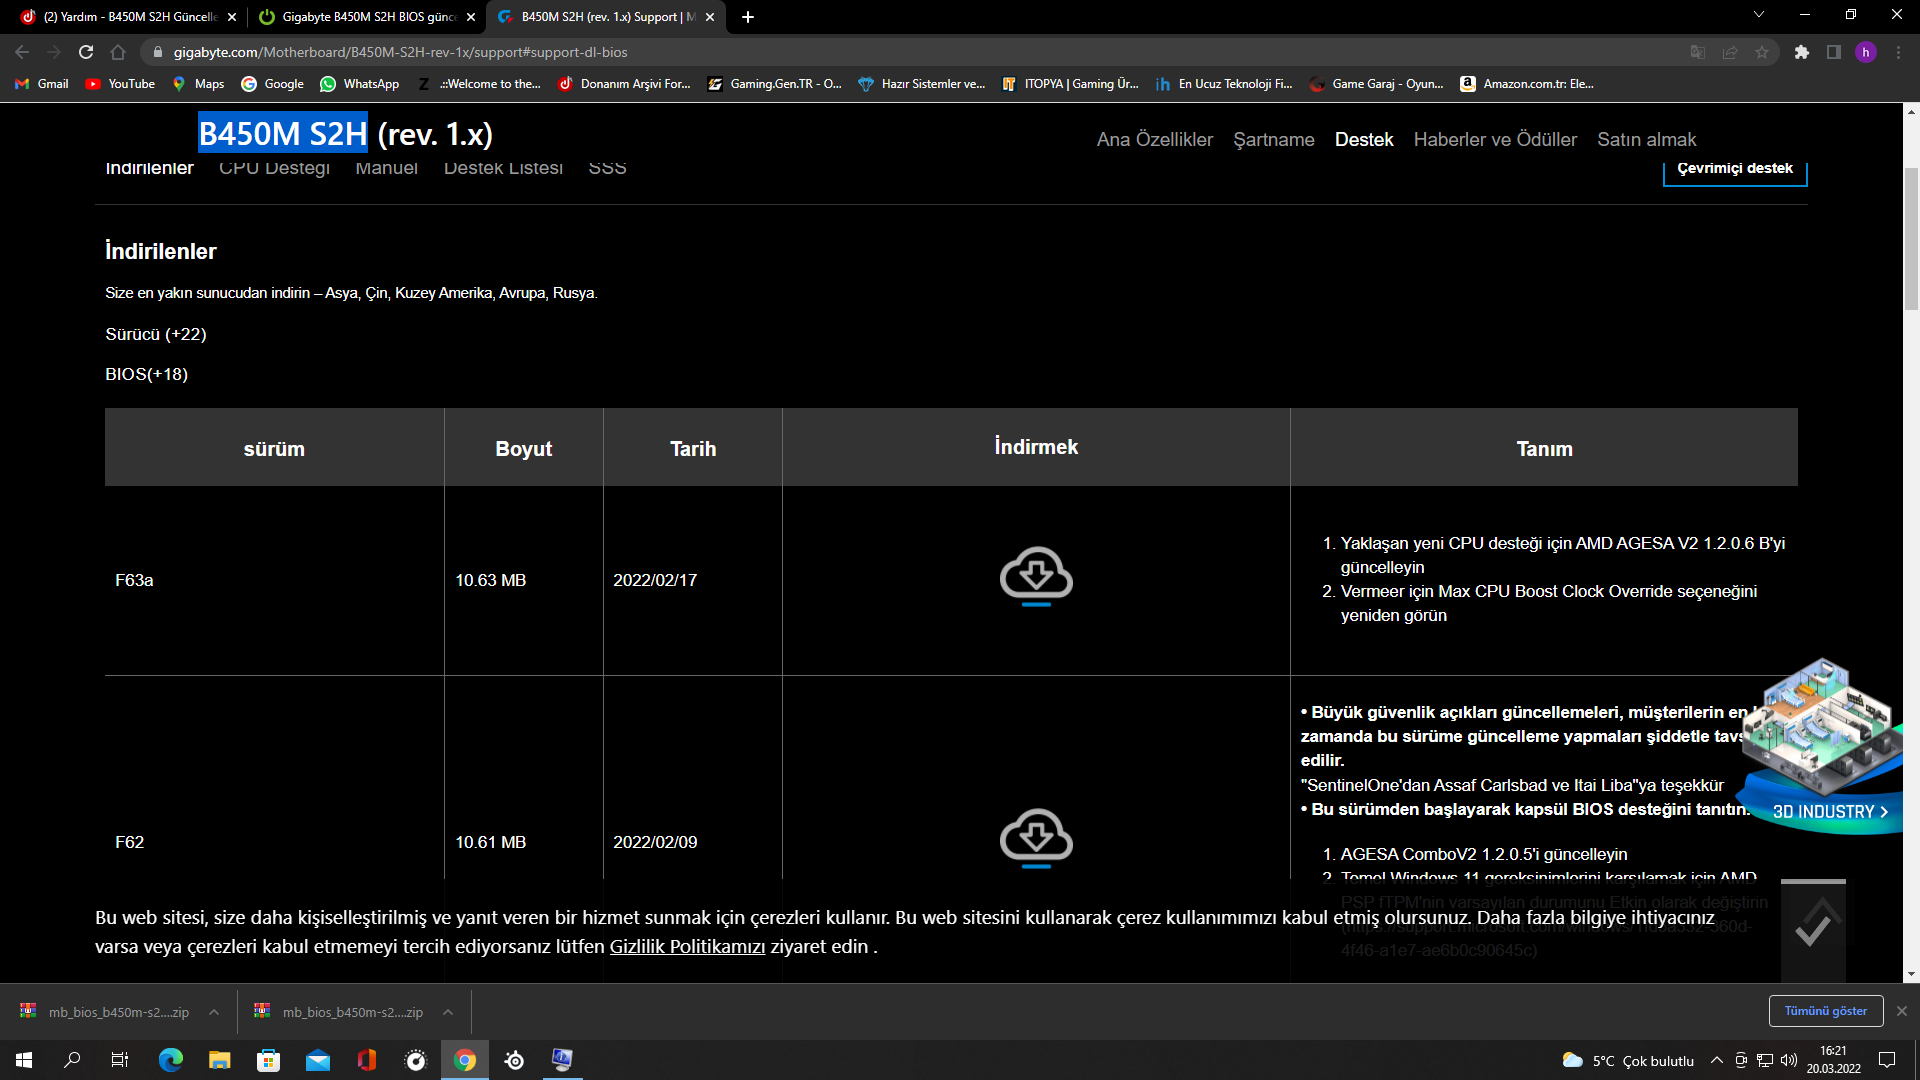The image size is (1920, 1080).
Task: Open File Explorer from taskbar
Action: (x=219, y=1060)
